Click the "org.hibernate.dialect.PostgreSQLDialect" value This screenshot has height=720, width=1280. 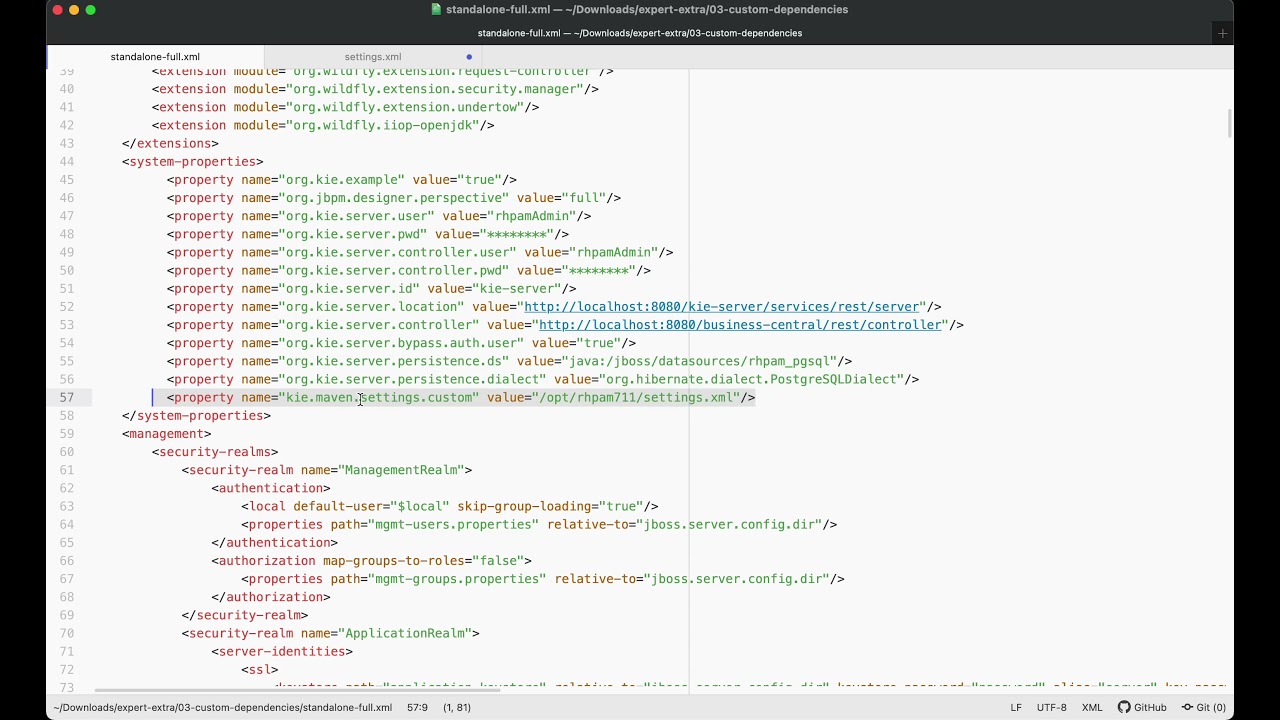click(752, 379)
